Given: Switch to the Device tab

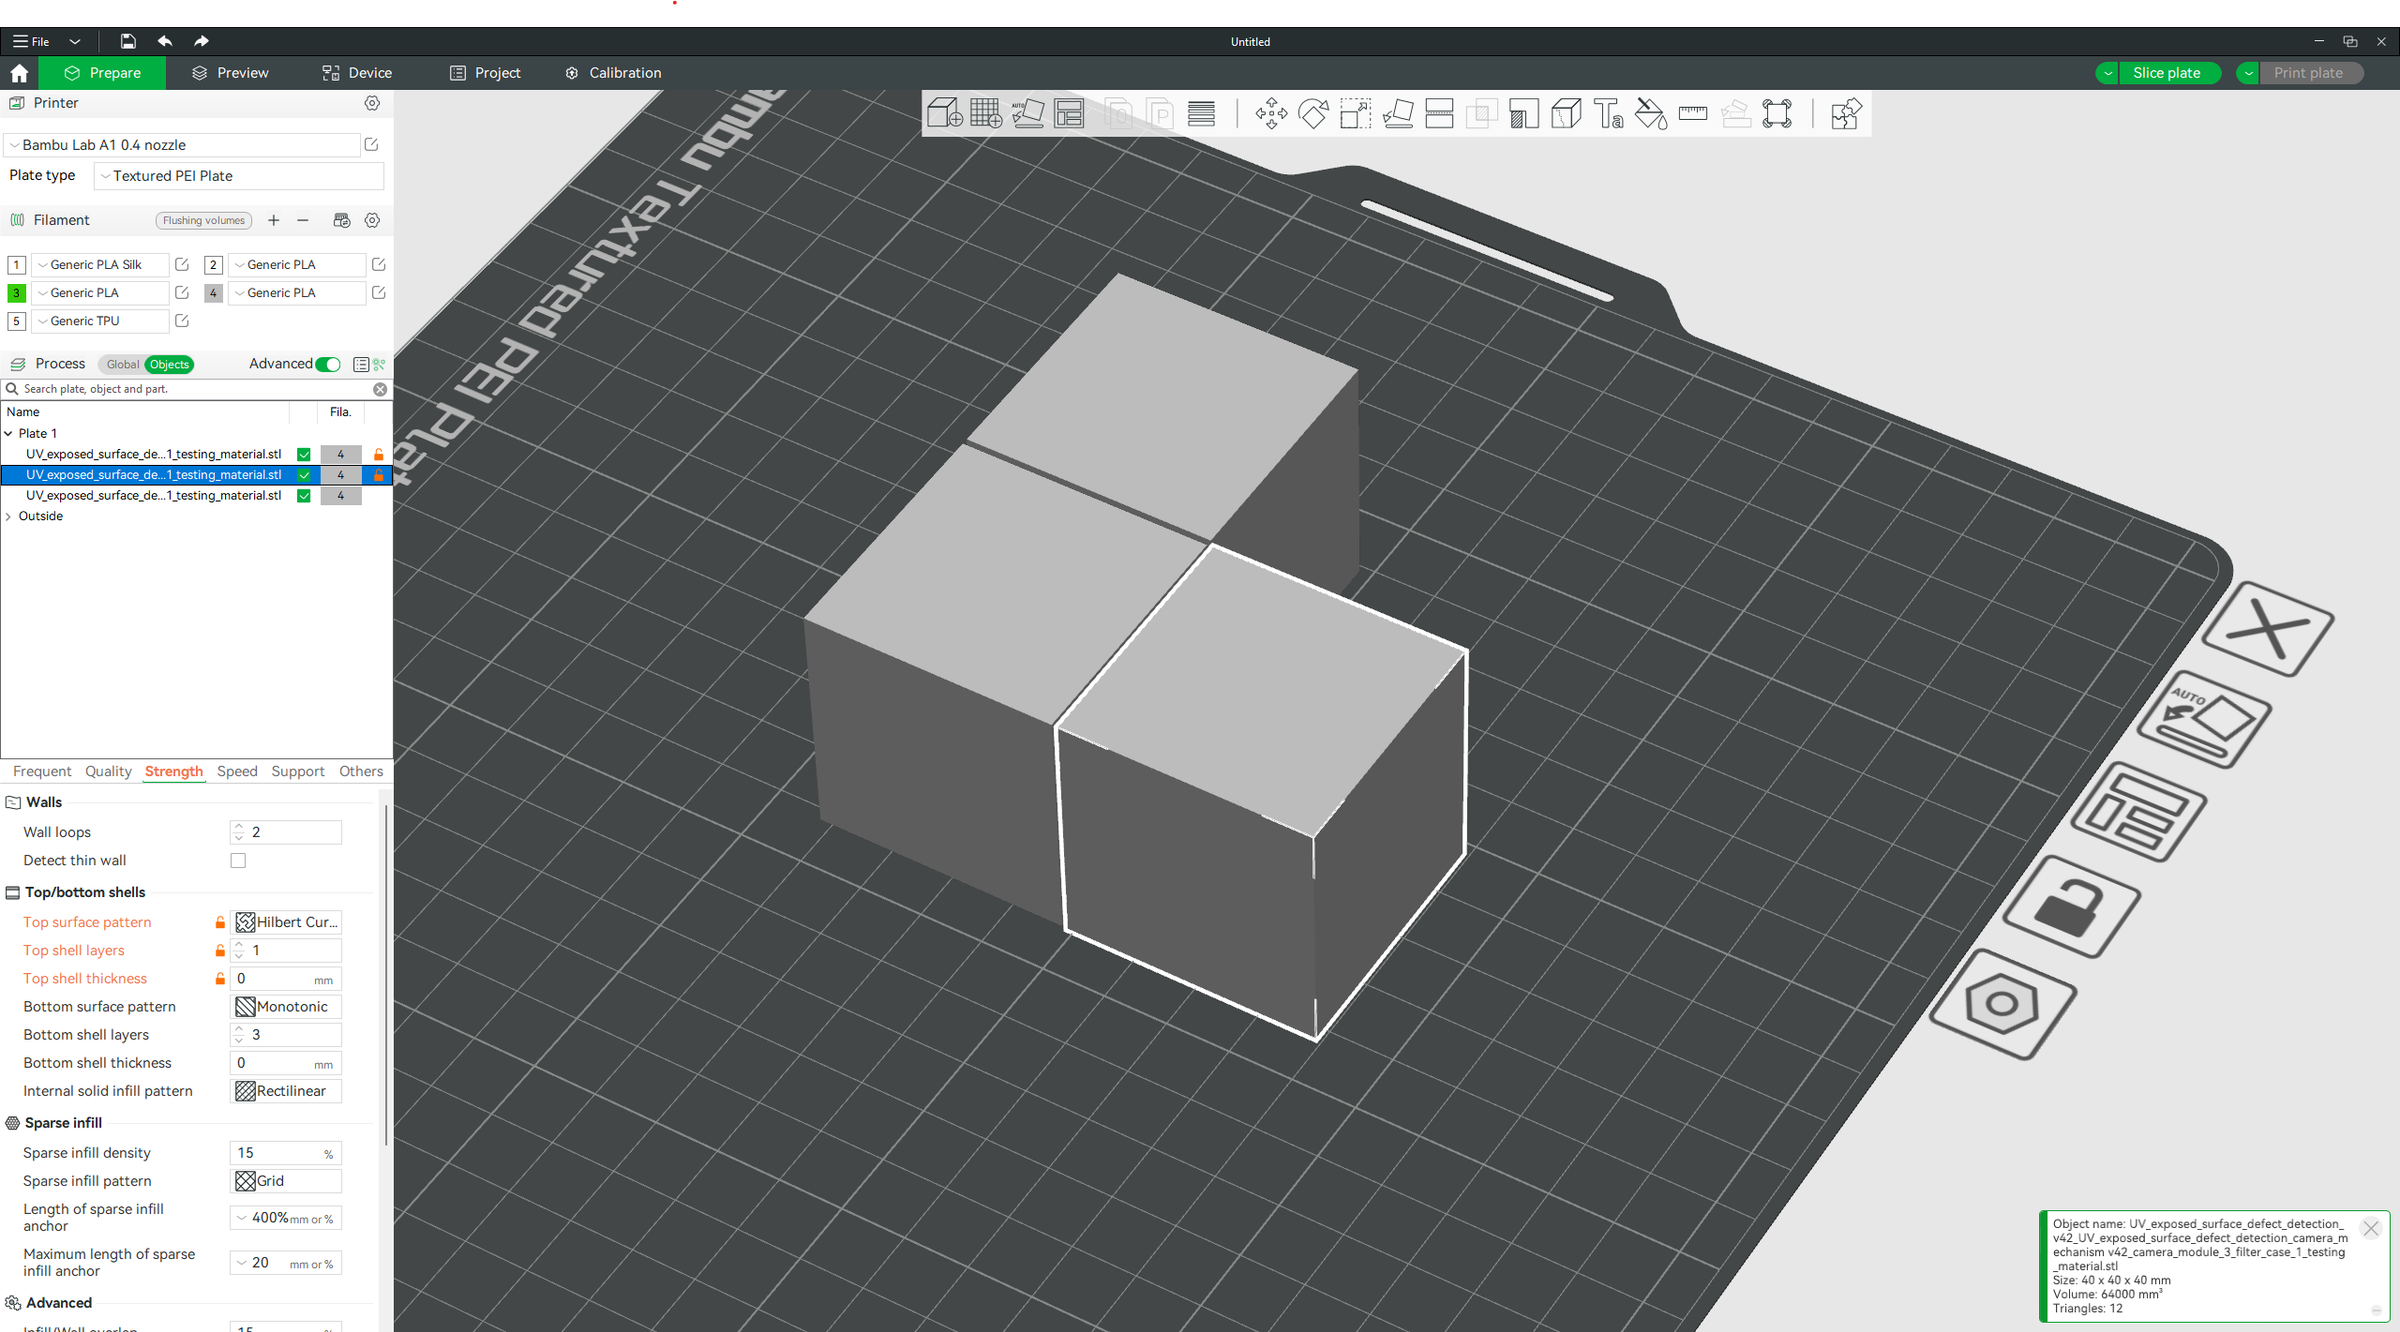Looking at the screenshot, I should 357,73.
